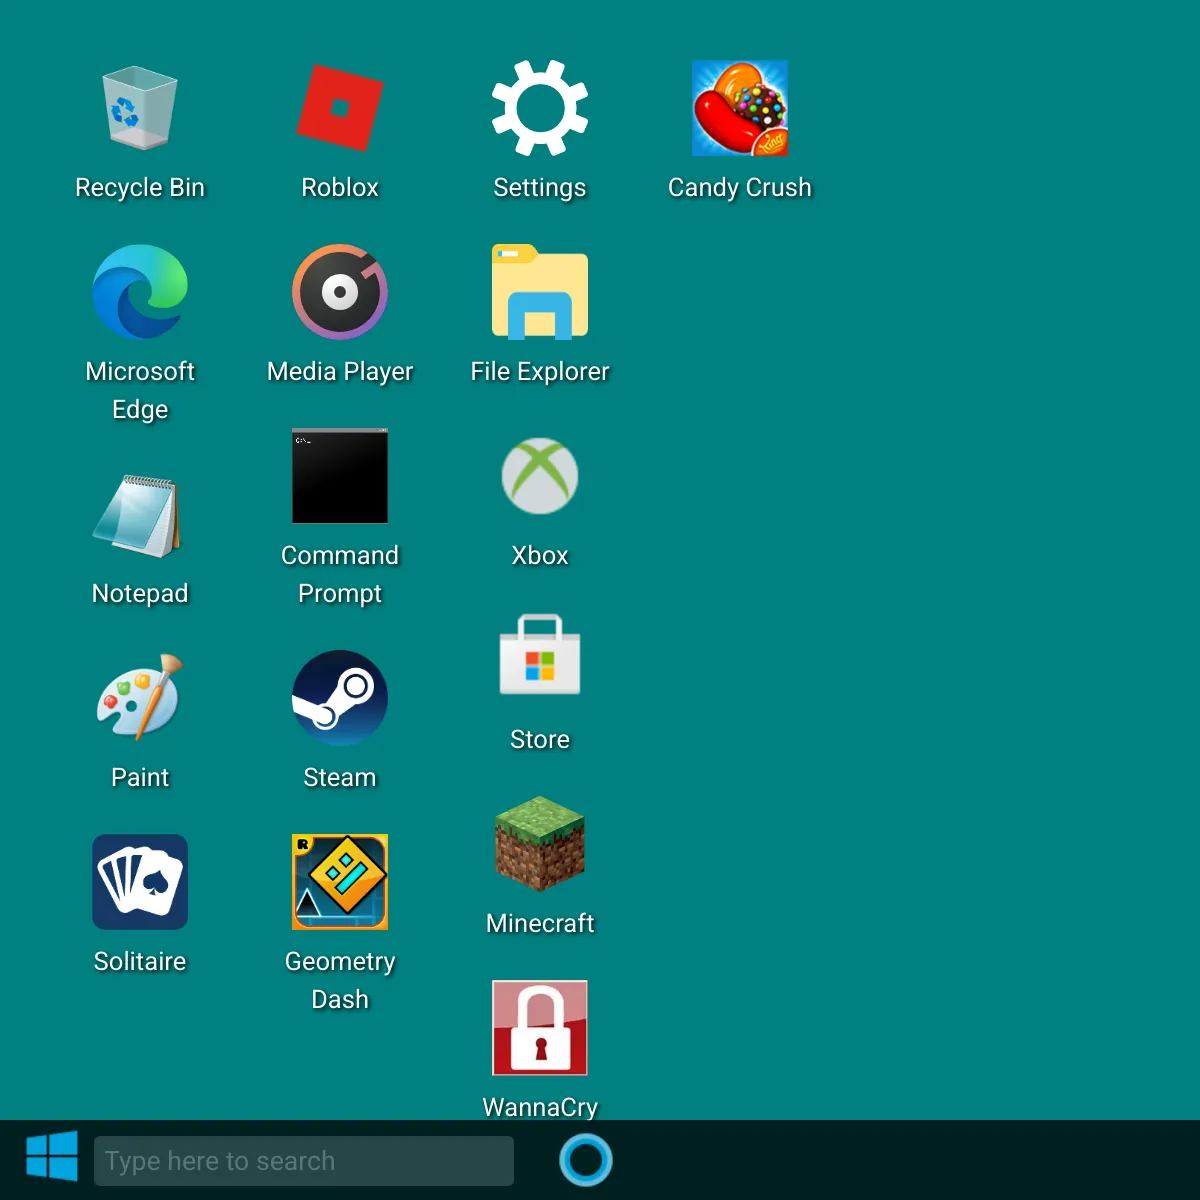Open the Store shopping bag icon
This screenshot has height=1200, width=1200.
[540, 655]
